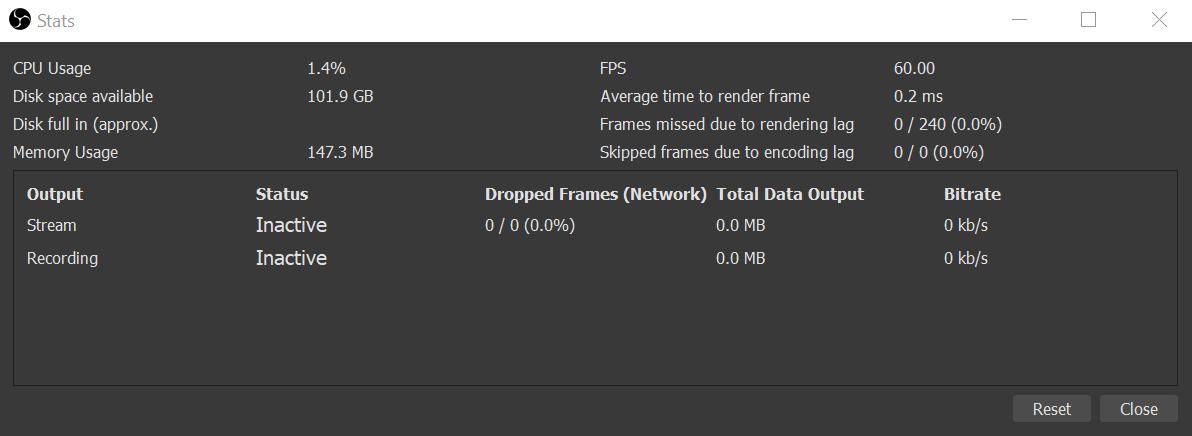Click the Average time to render frame label

coord(705,97)
